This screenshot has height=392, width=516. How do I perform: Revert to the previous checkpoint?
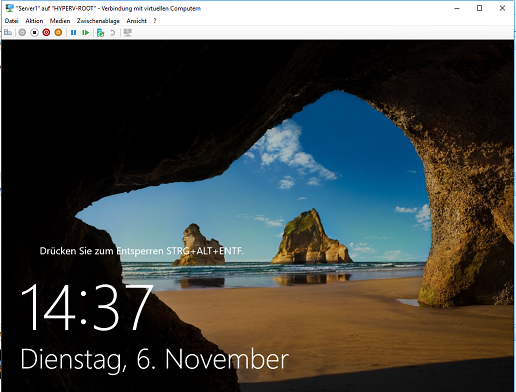pyautogui.click(x=113, y=32)
